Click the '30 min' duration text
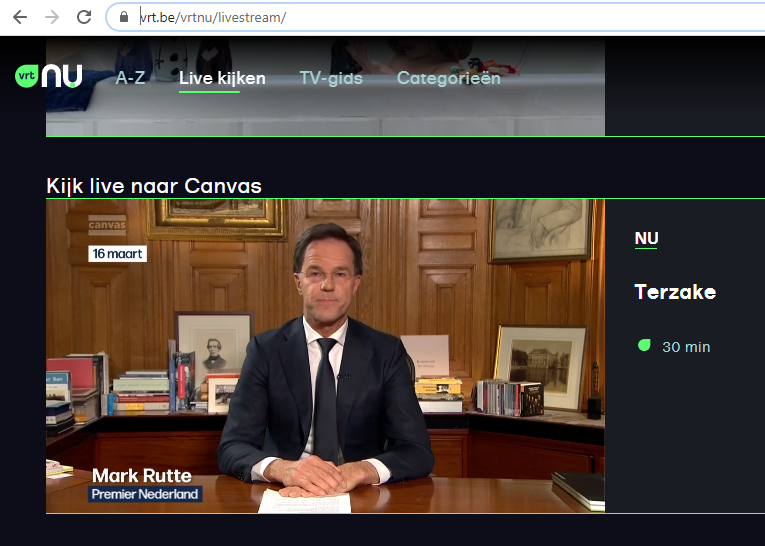Screen dimensions: 765x546 click(686, 347)
